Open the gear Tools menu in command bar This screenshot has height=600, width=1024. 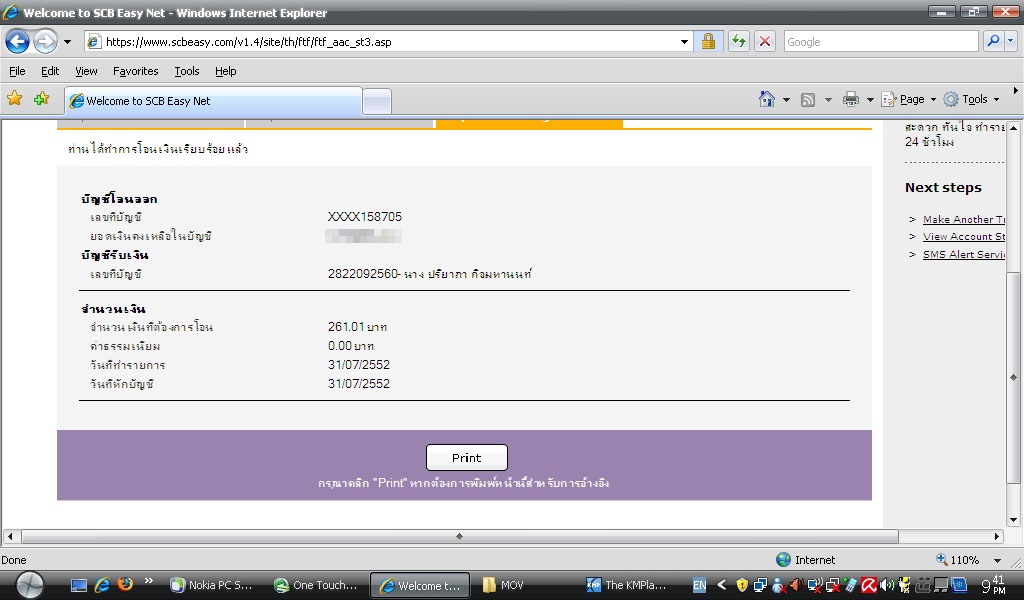tap(972, 99)
